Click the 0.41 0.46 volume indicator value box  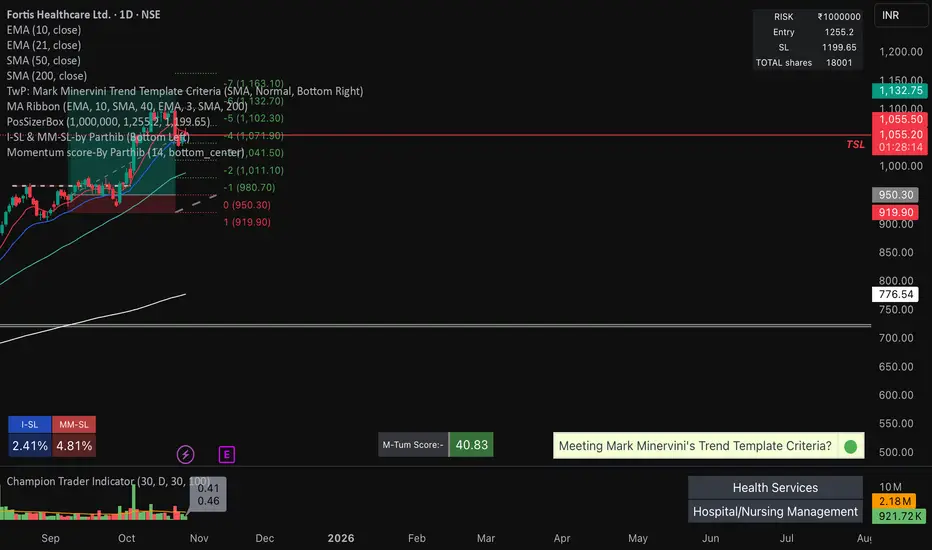[x=208, y=495]
